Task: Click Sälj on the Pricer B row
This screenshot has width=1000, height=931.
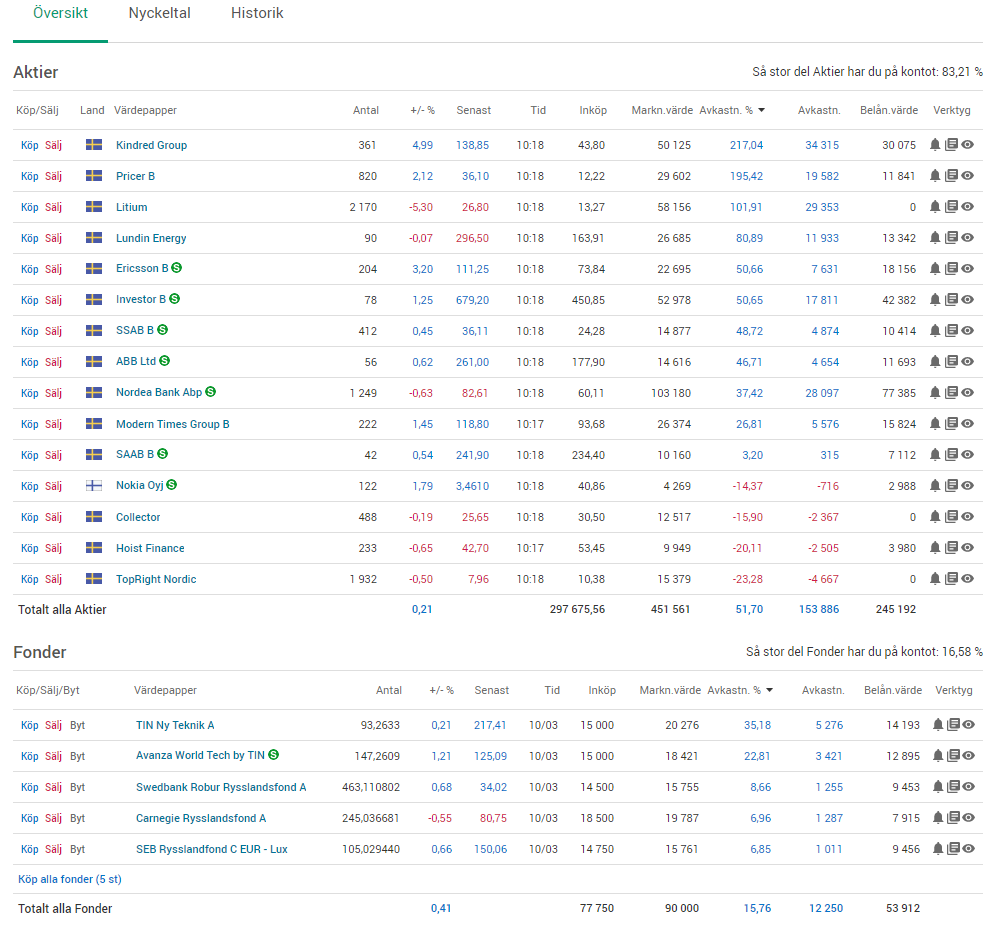Action: (x=54, y=176)
